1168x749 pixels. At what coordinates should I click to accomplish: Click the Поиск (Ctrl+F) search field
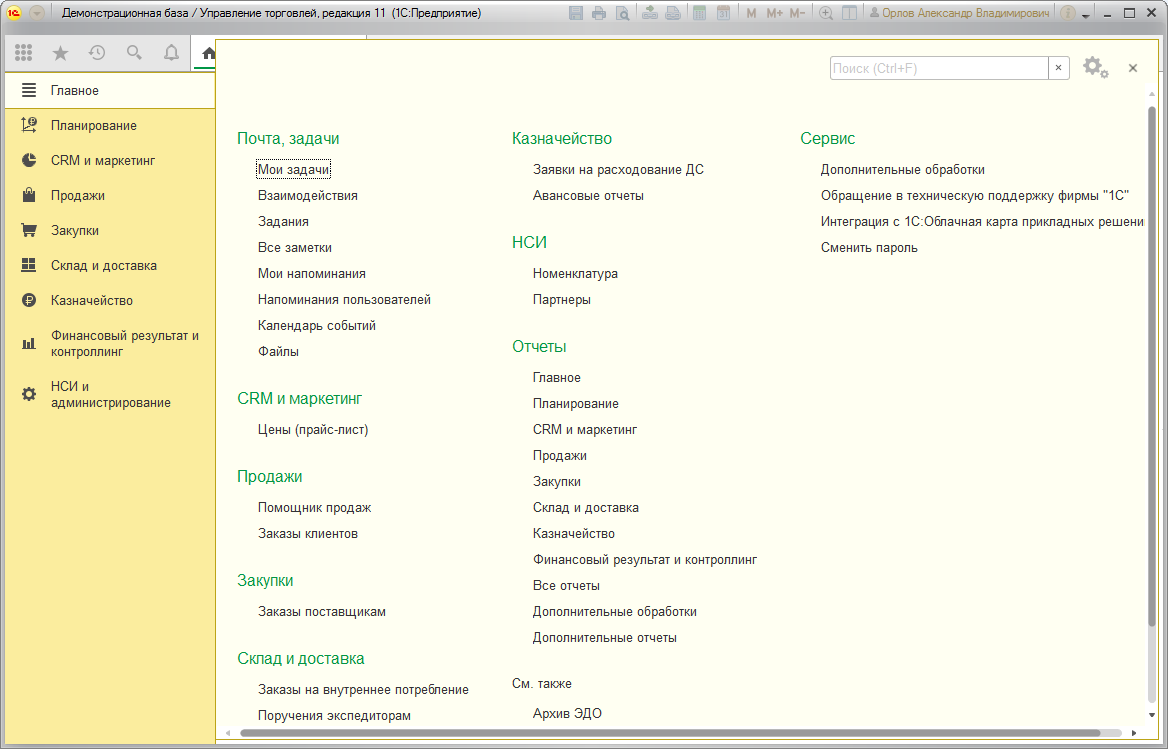[x=939, y=68]
